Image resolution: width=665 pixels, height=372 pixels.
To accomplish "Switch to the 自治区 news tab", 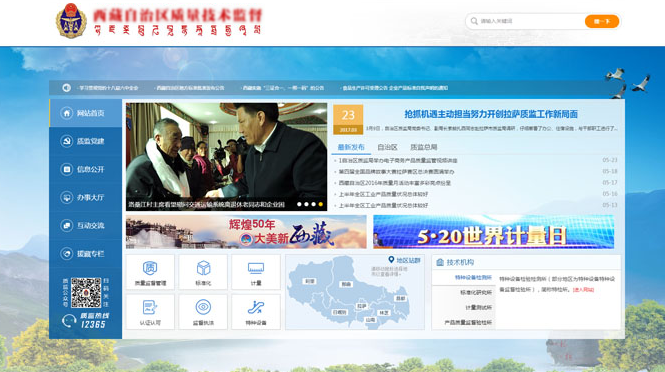I will pos(387,147).
